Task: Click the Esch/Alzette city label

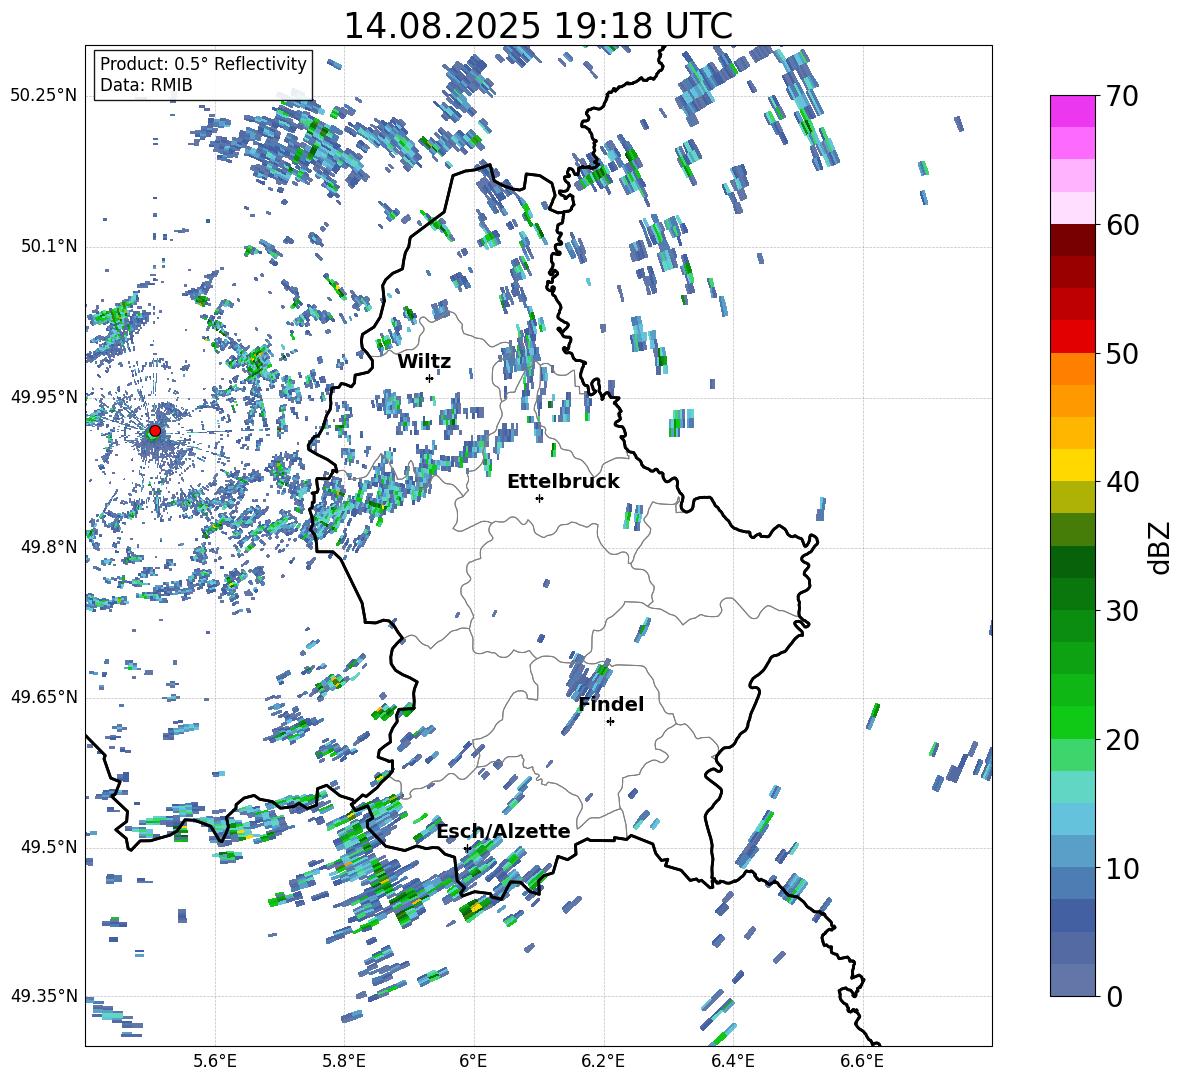Action: click(x=504, y=832)
